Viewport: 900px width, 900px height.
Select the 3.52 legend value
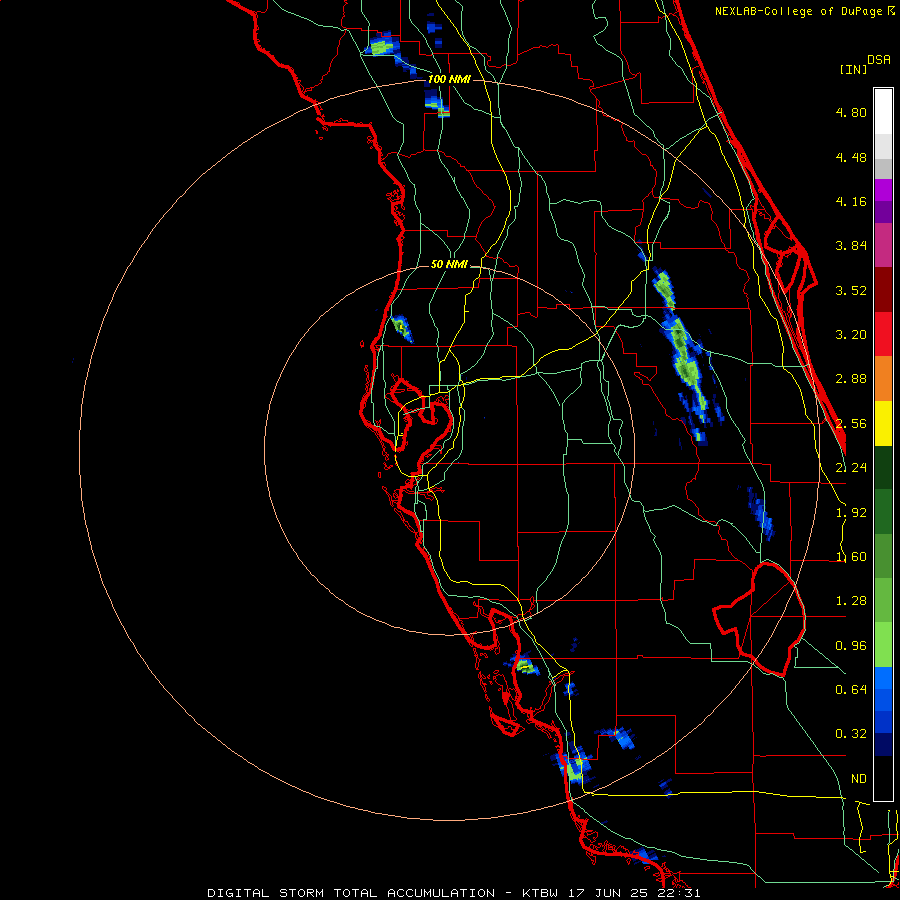pos(851,290)
